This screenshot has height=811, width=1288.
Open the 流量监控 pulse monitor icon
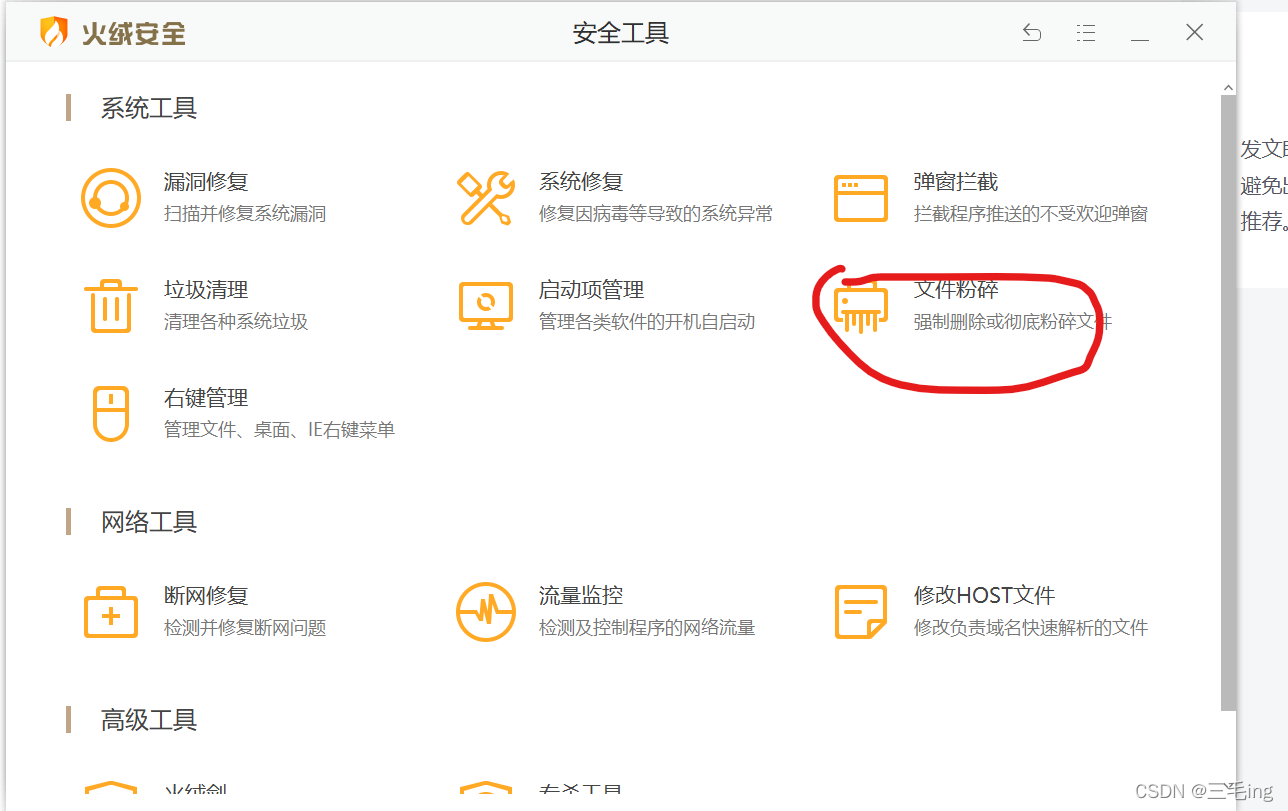tap(486, 611)
